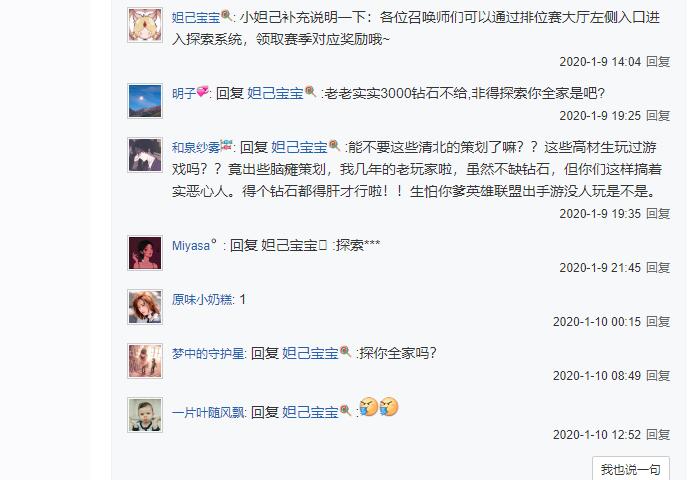
Task: Click the second angry emoji in last comment
Action: click(389, 407)
